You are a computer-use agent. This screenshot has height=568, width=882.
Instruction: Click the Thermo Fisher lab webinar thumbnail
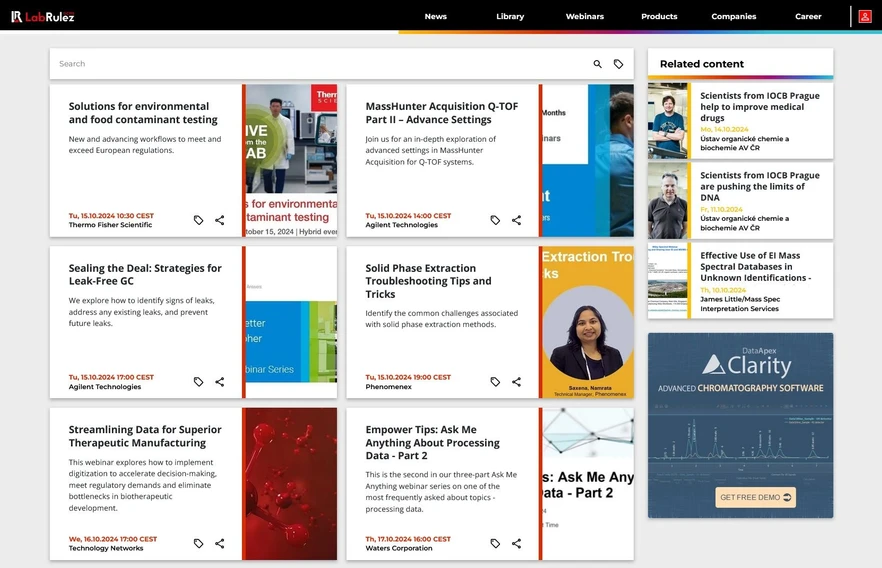291,160
